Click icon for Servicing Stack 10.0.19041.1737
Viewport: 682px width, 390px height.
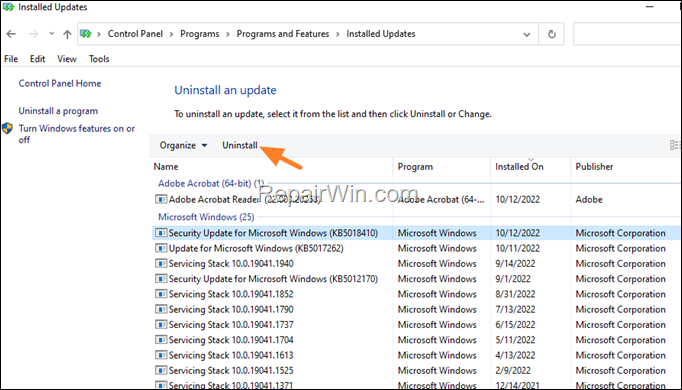tap(161, 324)
